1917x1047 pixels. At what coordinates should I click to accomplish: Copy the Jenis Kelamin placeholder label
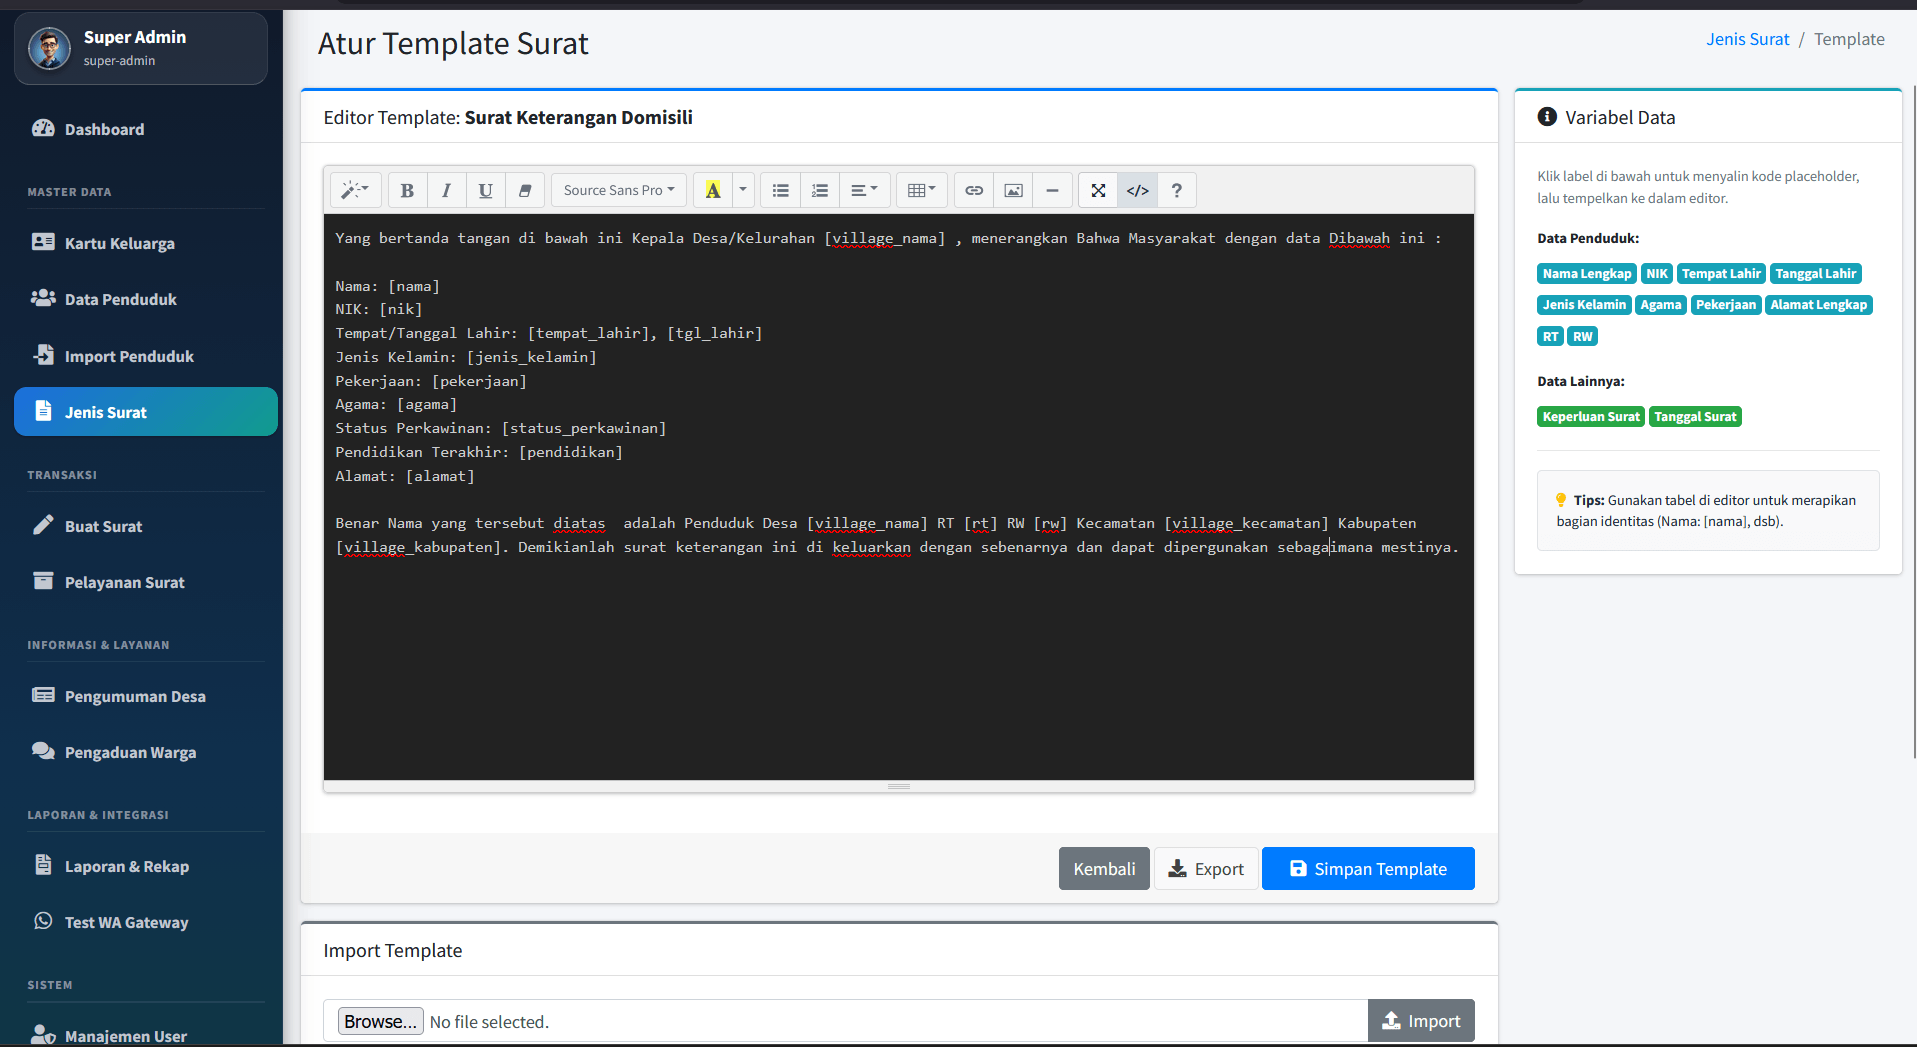click(x=1584, y=305)
